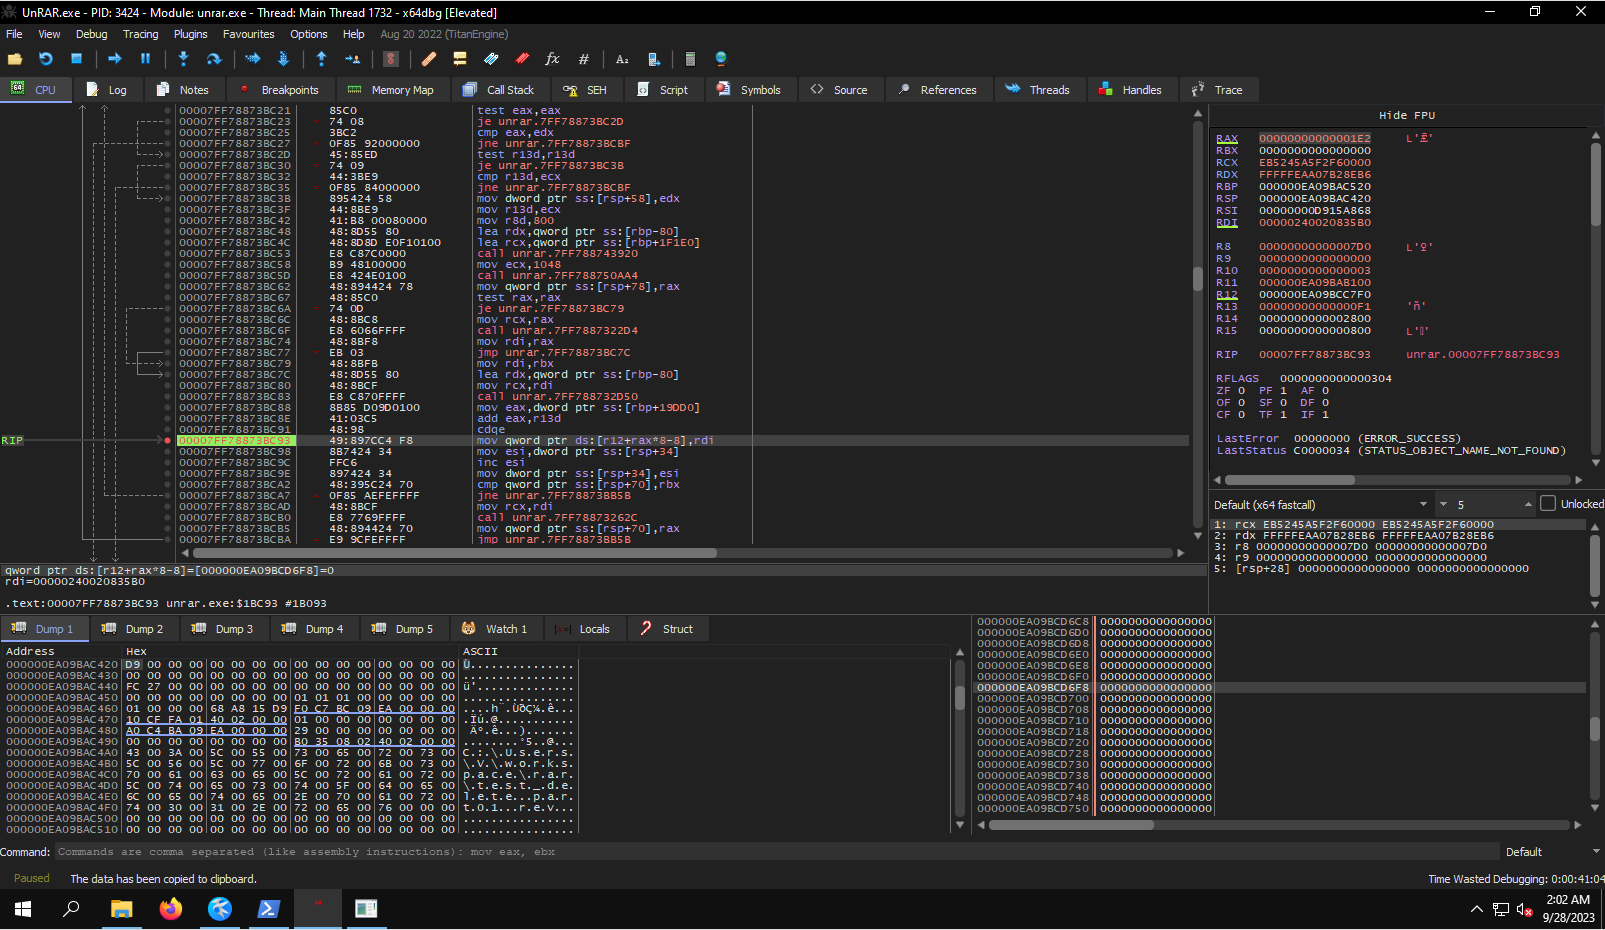Run the program with the right-arrow icon
This screenshot has height=930, width=1605.
(115, 59)
